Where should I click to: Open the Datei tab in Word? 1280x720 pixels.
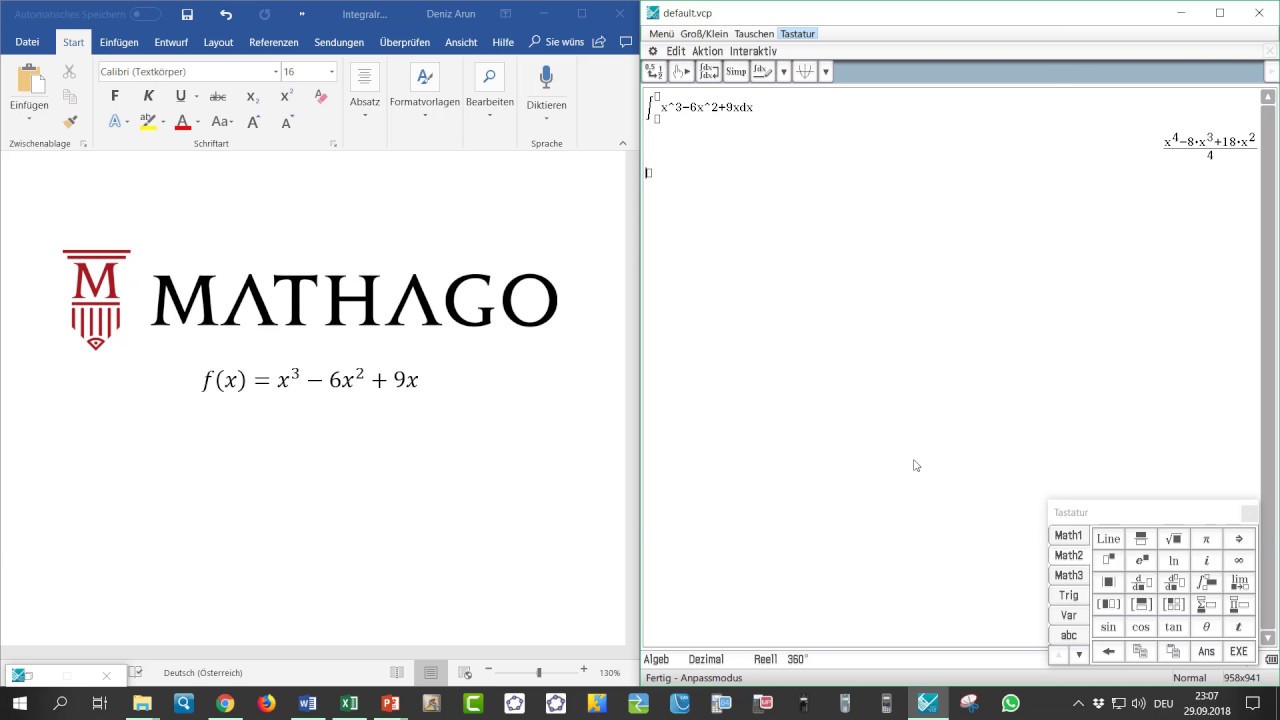[27, 42]
